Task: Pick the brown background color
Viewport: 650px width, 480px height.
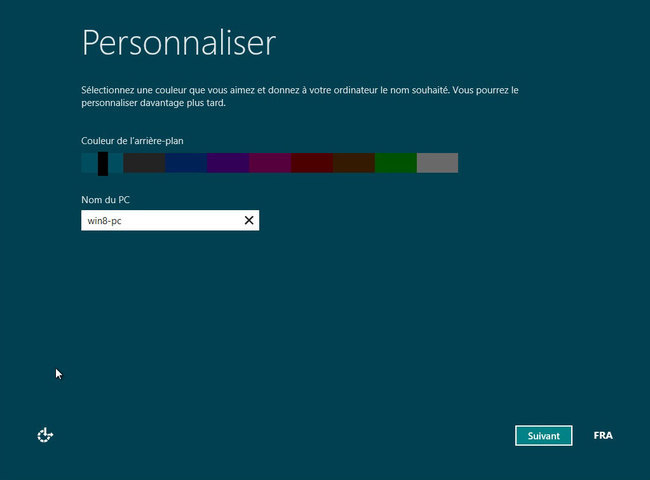Action: click(354, 163)
